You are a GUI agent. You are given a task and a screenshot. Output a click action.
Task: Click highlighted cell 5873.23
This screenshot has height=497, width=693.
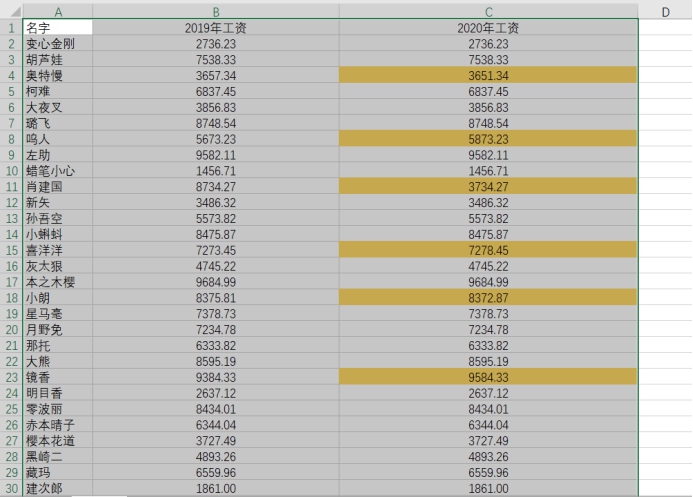point(488,139)
